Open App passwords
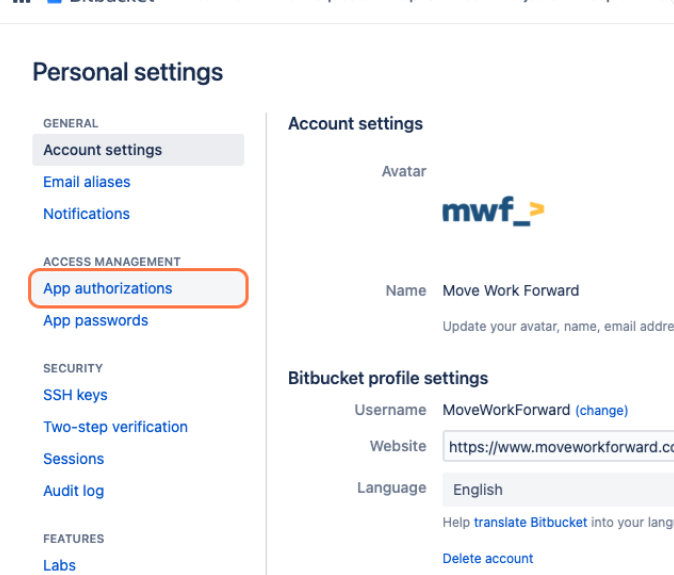The image size is (674, 575). coord(95,320)
